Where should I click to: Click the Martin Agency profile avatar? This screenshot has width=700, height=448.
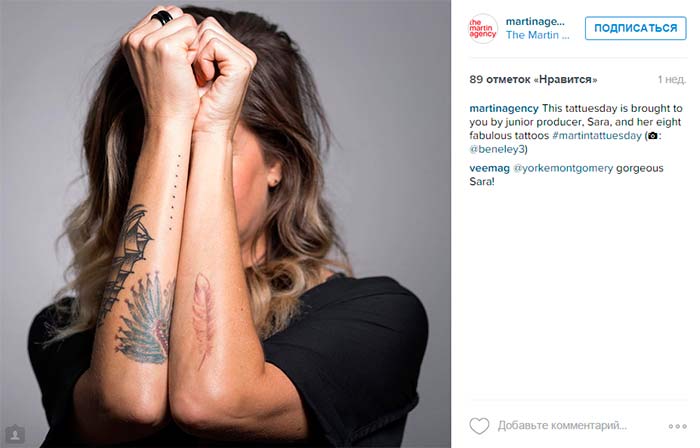(483, 28)
